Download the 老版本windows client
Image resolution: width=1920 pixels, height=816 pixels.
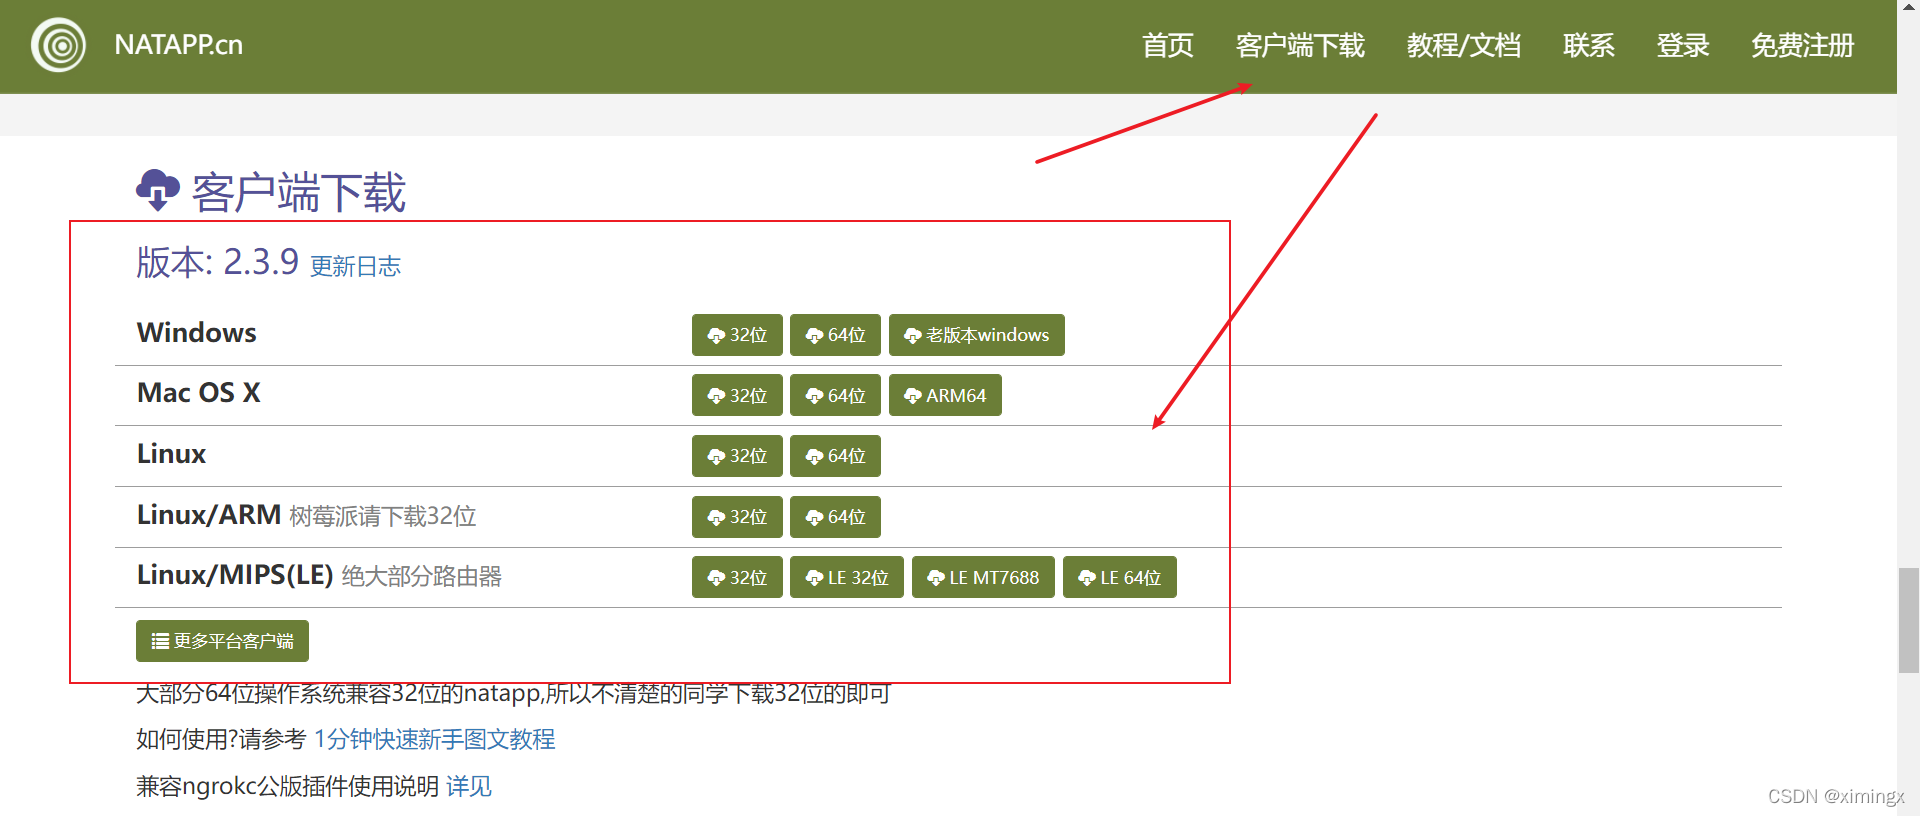pos(977,335)
